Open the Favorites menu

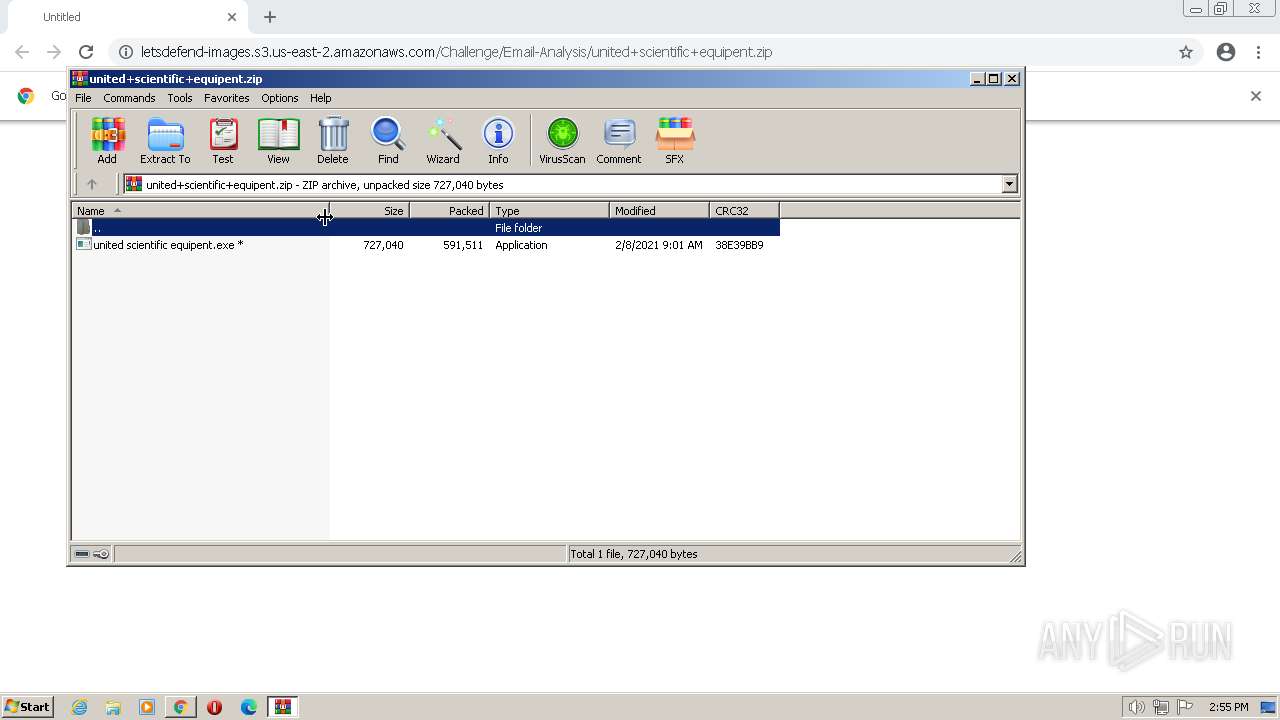click(x=227, y=98)
